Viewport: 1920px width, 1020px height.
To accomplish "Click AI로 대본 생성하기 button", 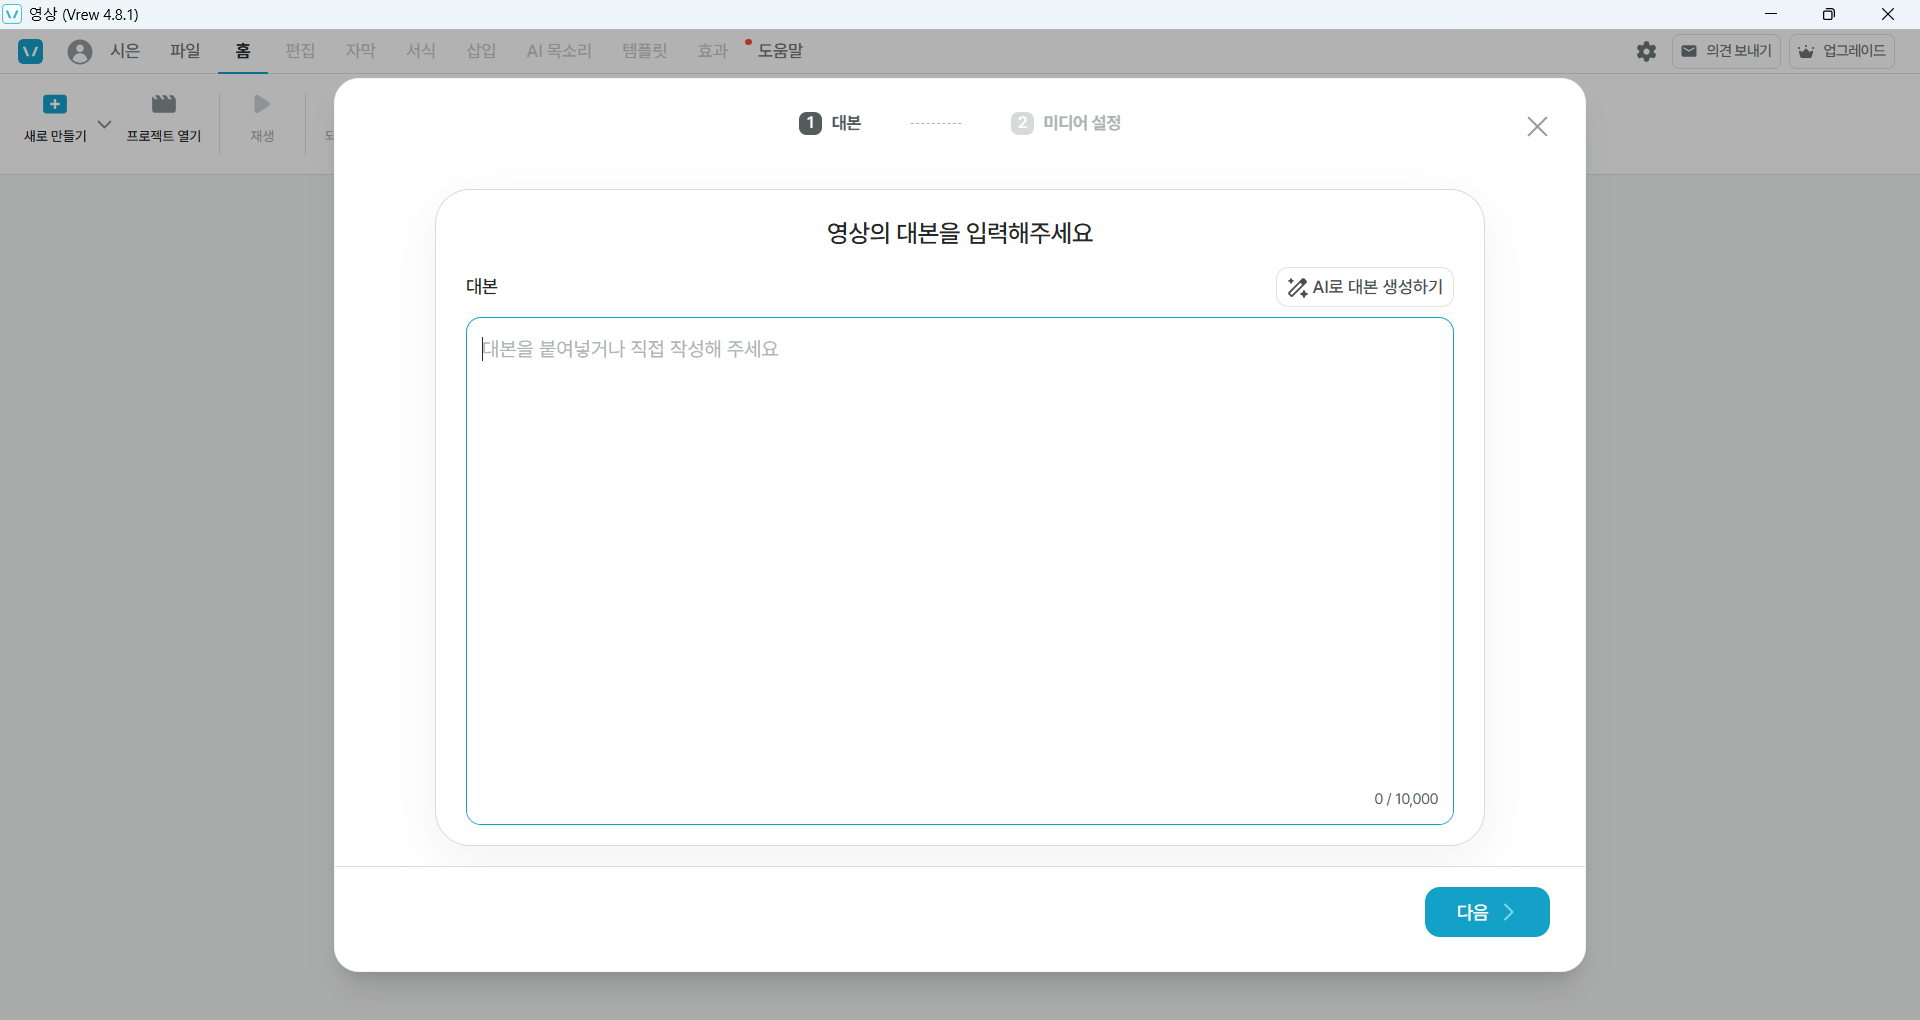I will (1365, 287).
